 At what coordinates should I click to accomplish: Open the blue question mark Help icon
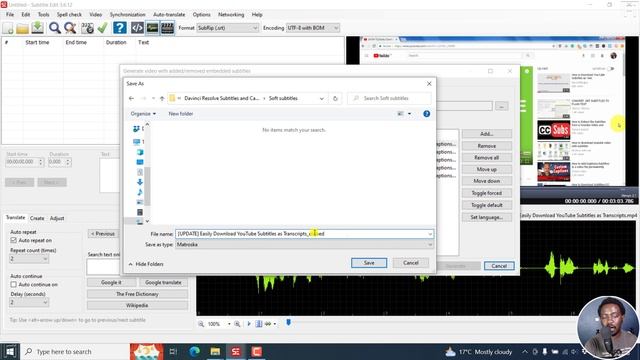point(120,28)
